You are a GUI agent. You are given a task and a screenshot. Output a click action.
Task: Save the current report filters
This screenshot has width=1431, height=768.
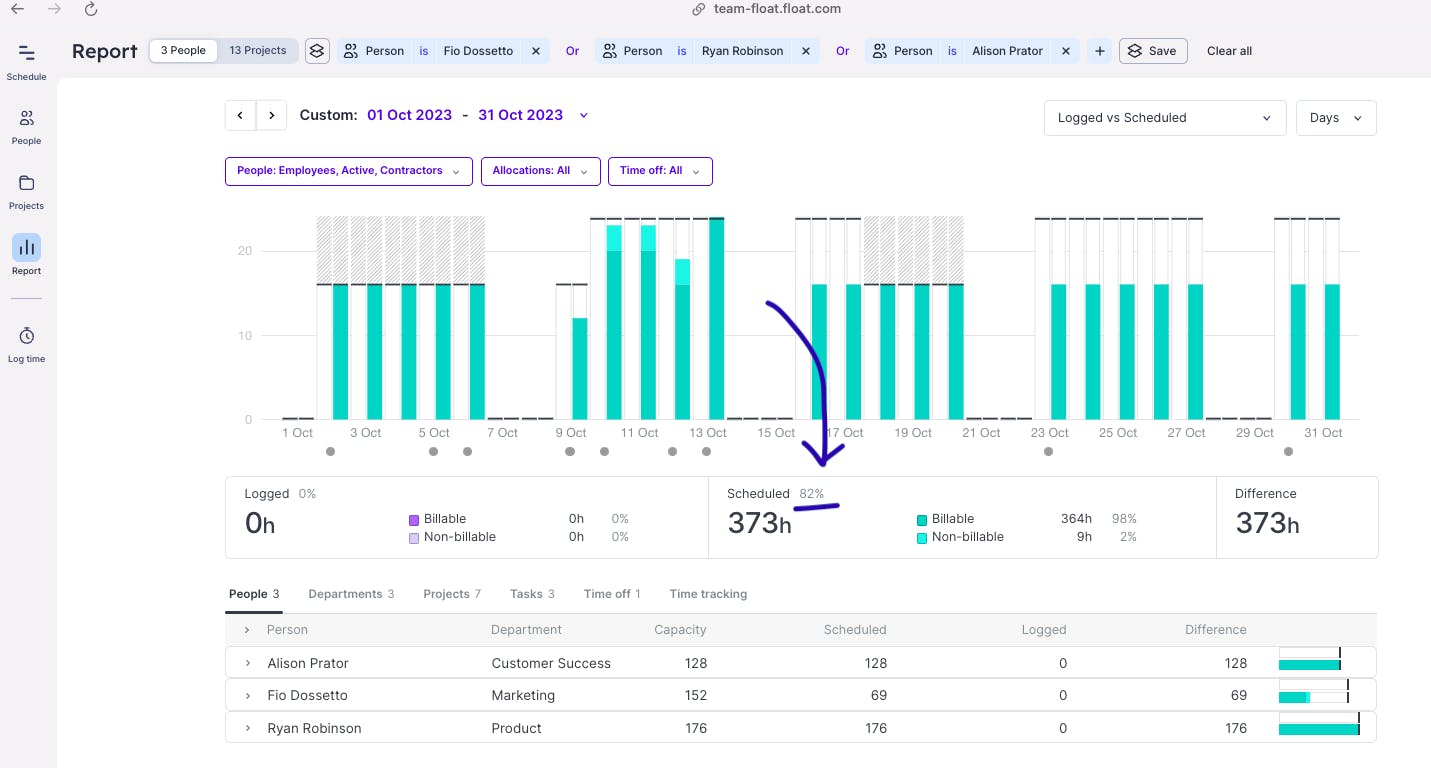[x=1152, y=50]
